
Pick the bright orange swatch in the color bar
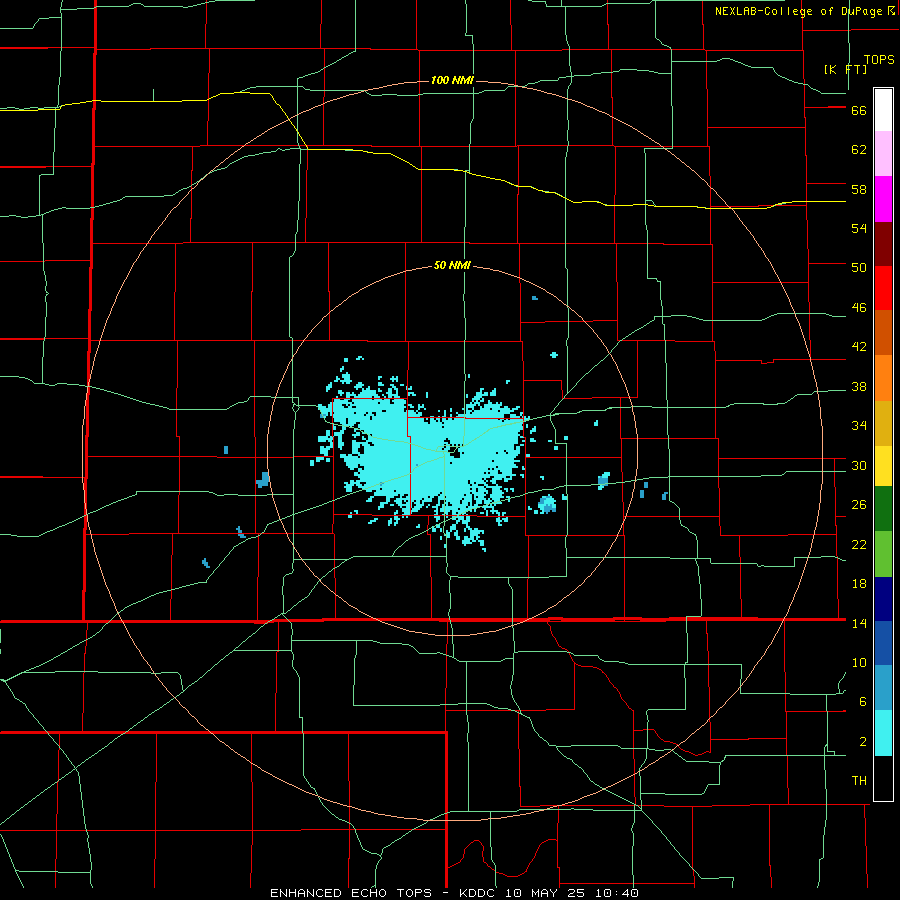coord(883,378)
